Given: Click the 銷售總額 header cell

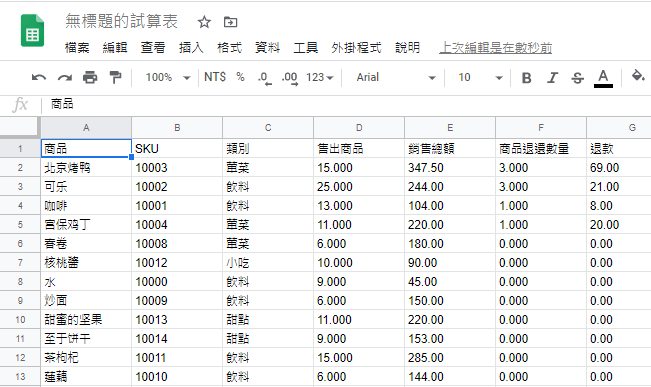Looking at the screenshot, I should pos(450,148).
